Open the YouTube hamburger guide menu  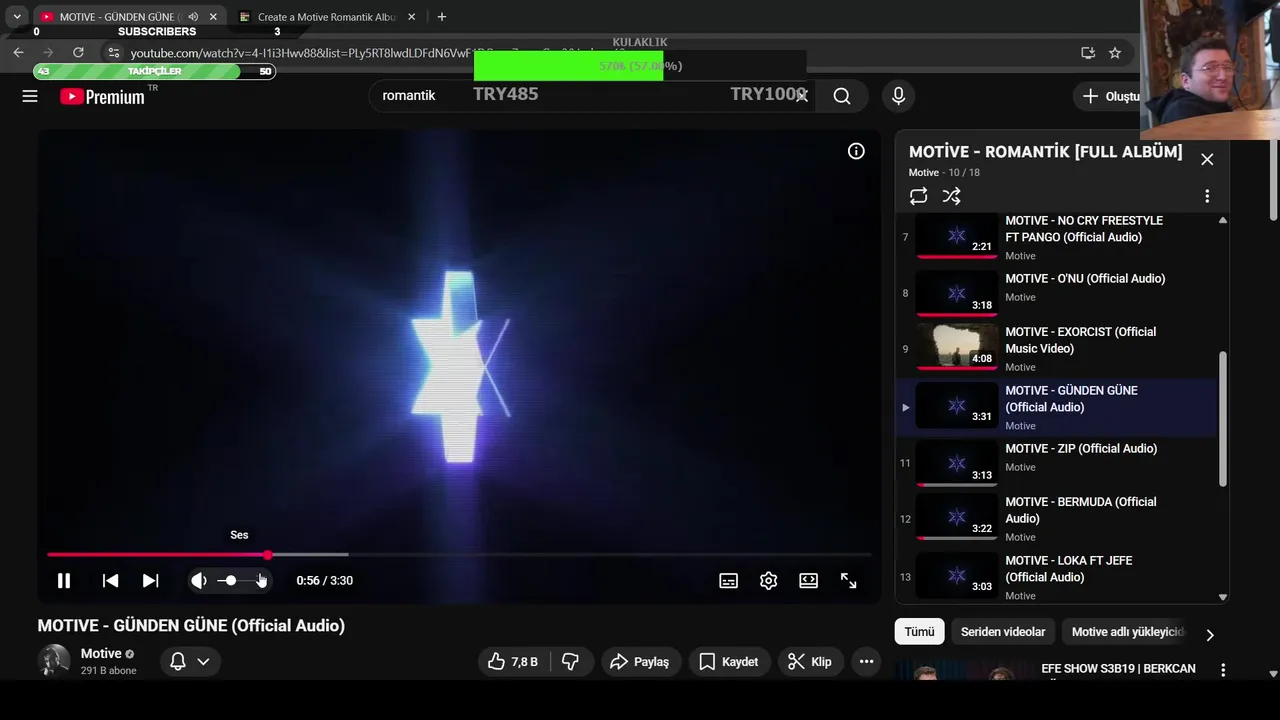[30, 96]
